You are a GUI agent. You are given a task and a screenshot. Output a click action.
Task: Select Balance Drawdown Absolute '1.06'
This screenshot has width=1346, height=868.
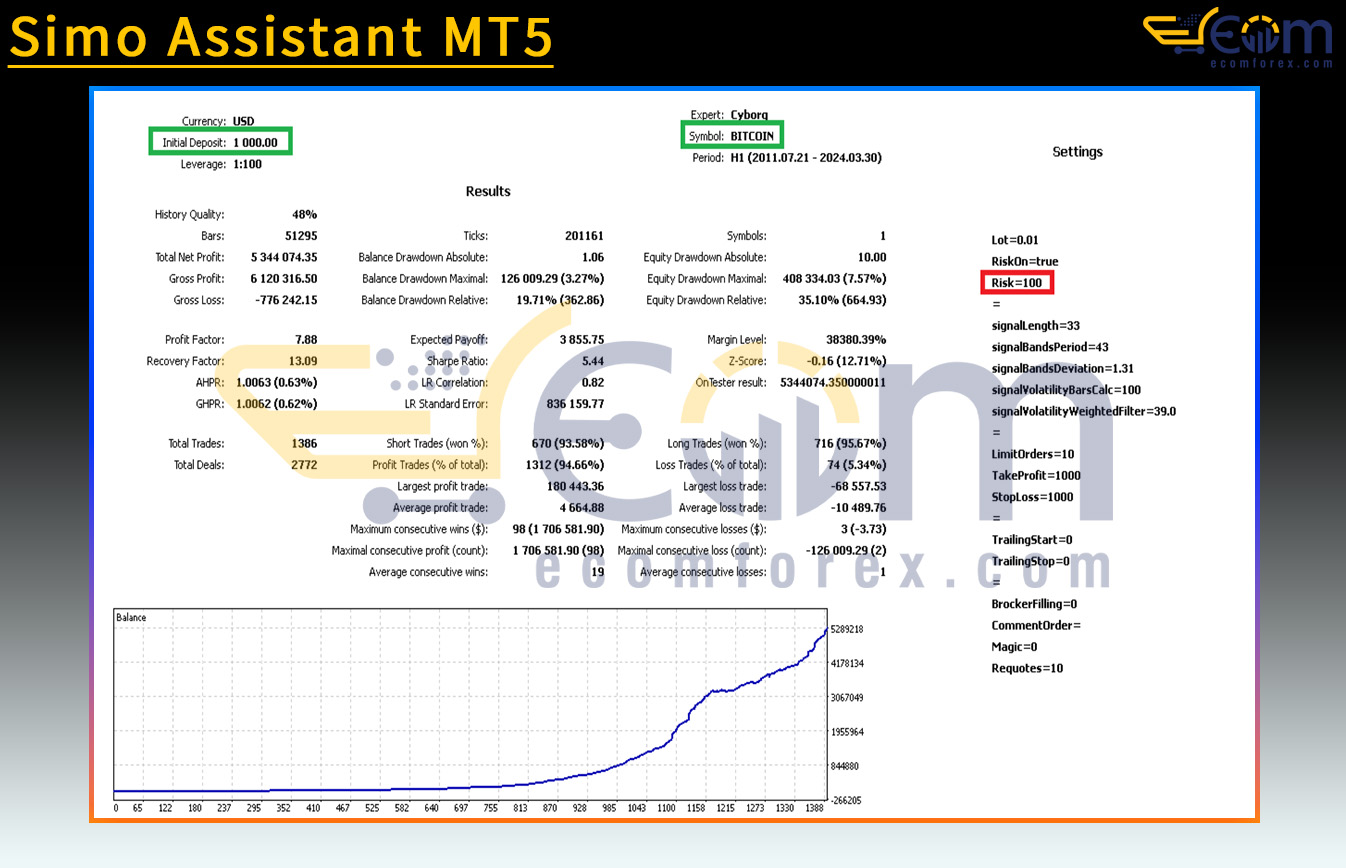coord(592,258)
